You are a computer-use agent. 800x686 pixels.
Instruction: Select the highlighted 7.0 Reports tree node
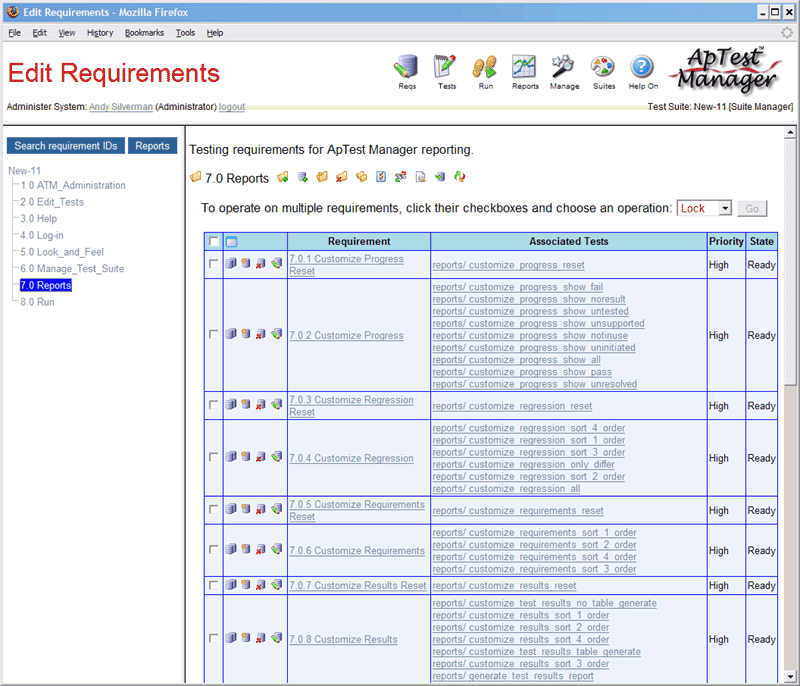point(45,285)
